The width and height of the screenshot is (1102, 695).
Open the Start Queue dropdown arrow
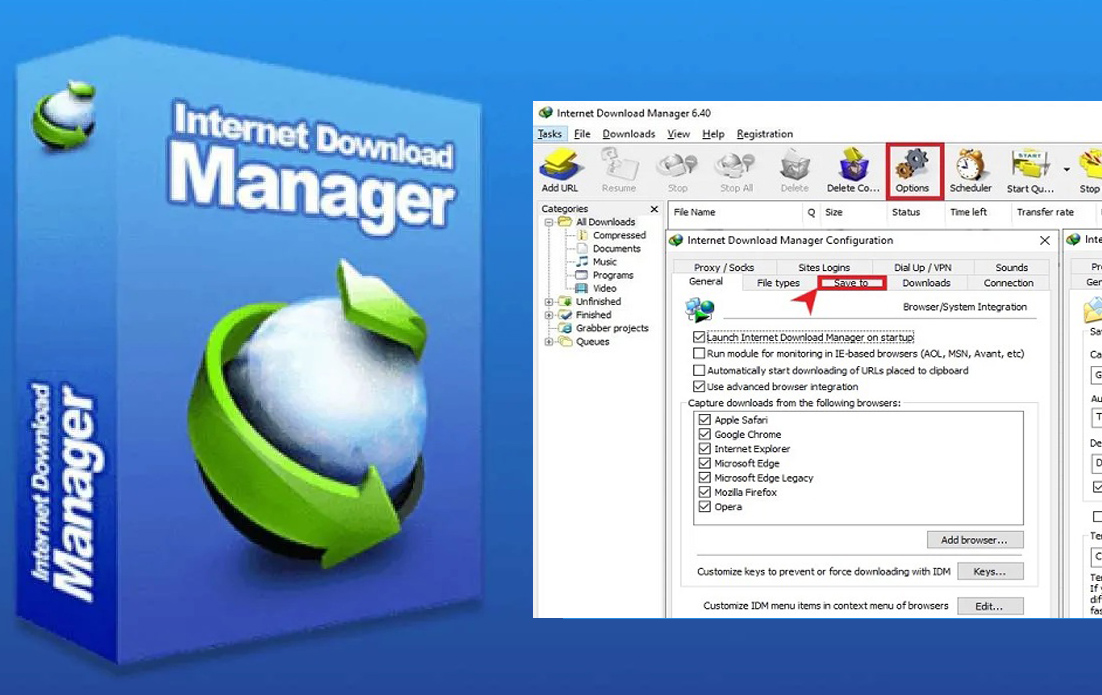click(1066, 169)
